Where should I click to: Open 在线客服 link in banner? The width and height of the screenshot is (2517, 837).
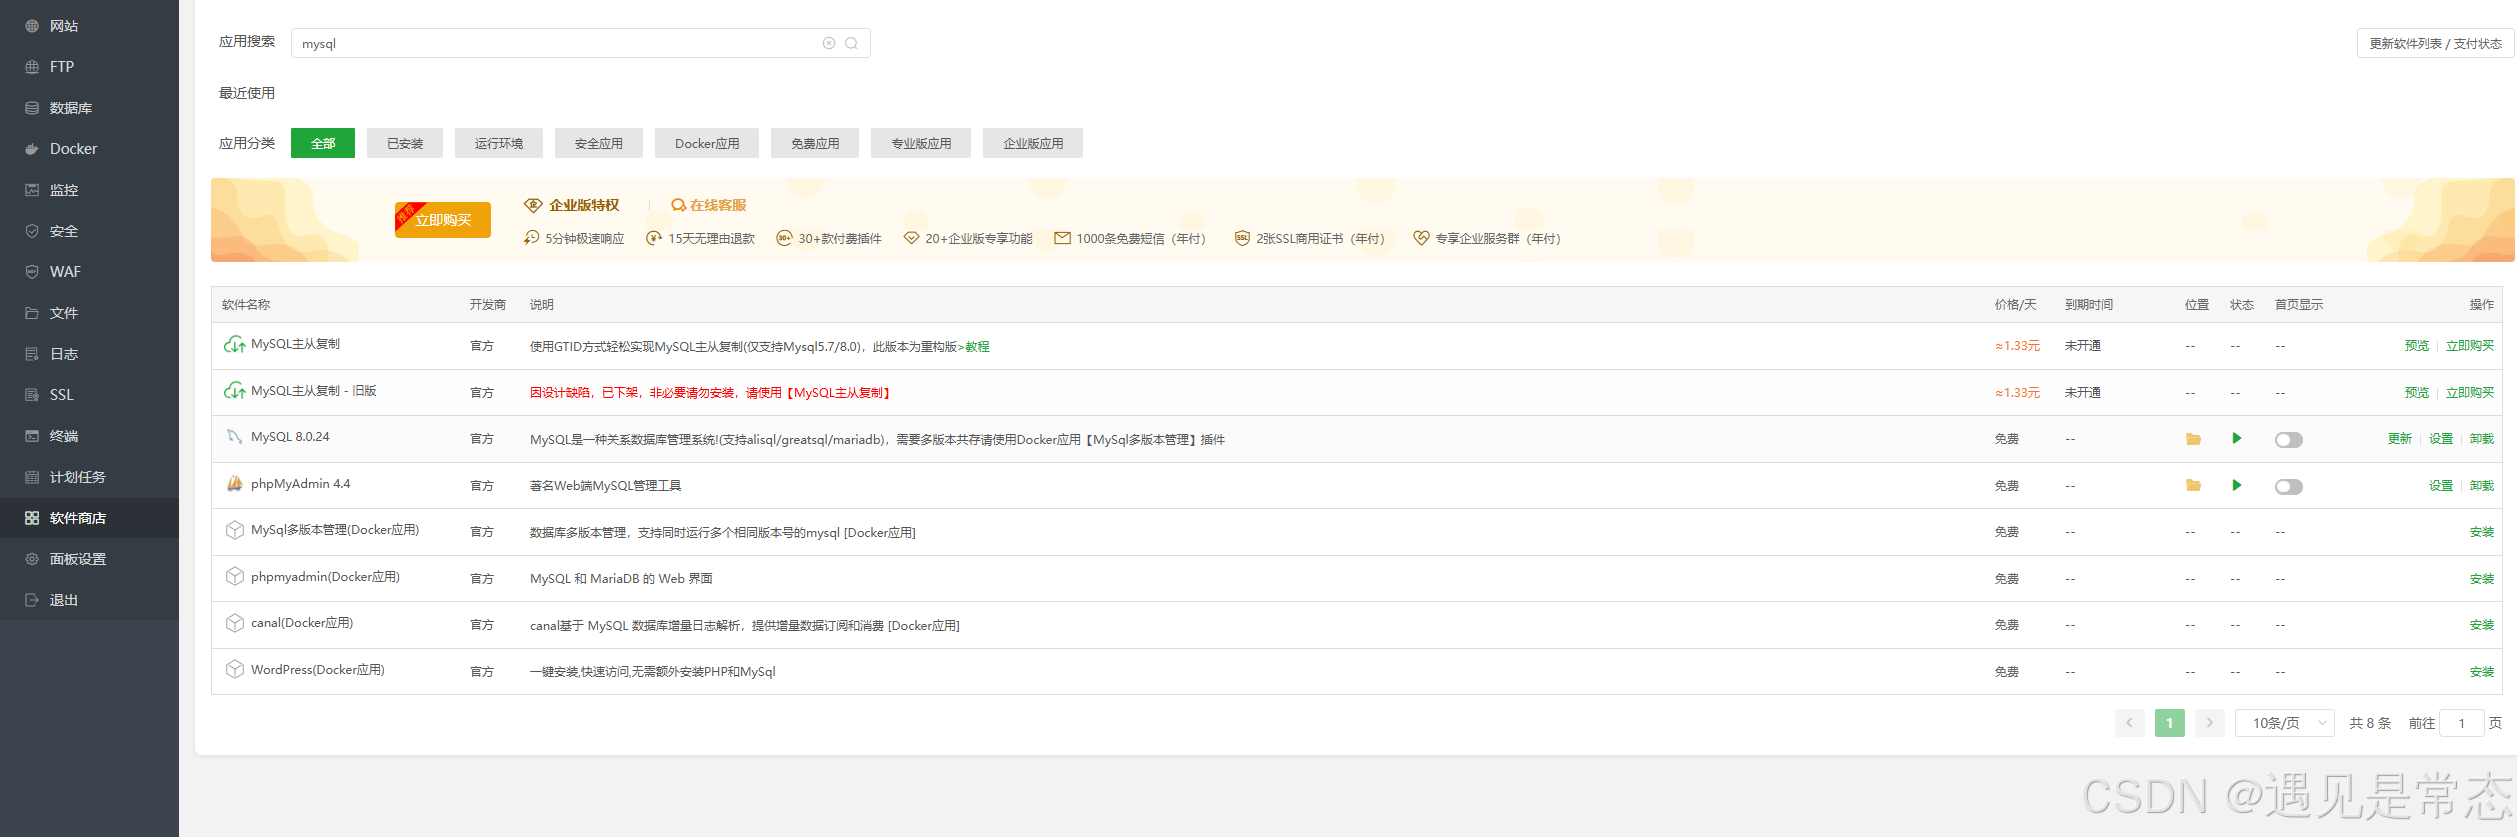pyautogui.click(x=709, y=205)
